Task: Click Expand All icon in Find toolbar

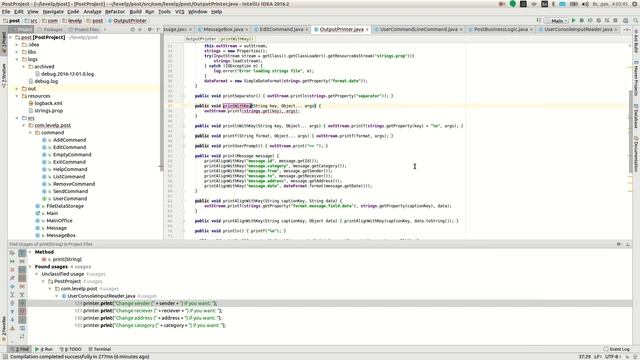Action: coord(12,295)
